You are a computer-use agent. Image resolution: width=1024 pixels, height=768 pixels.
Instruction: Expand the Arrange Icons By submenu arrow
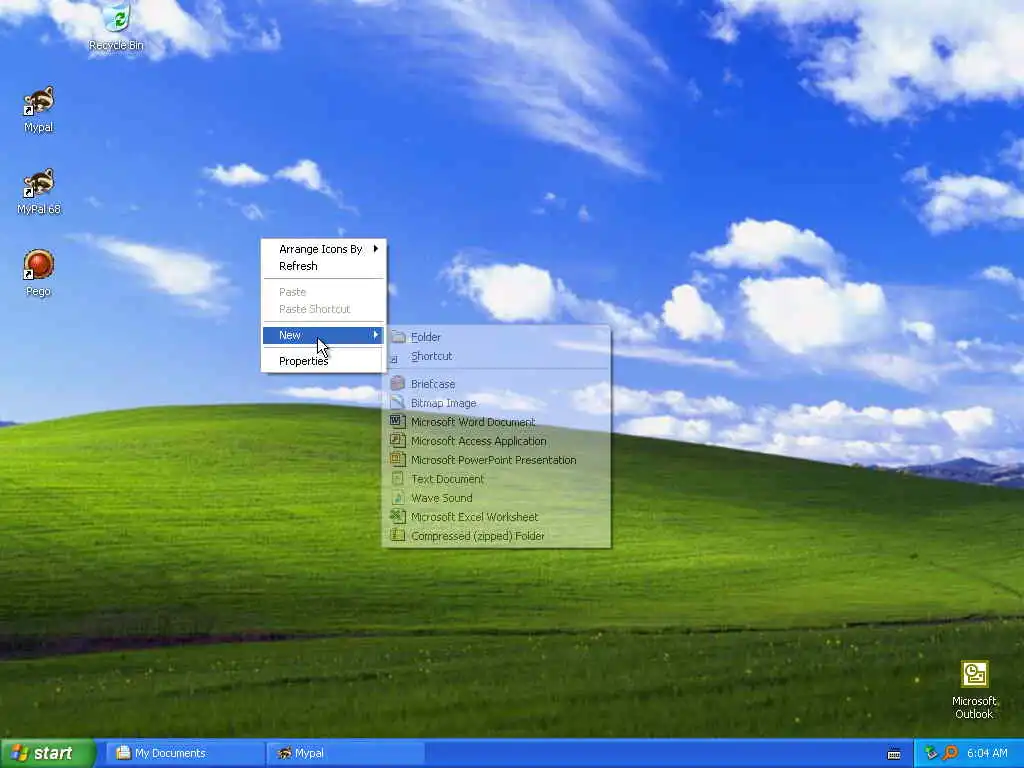coord(376,249)
